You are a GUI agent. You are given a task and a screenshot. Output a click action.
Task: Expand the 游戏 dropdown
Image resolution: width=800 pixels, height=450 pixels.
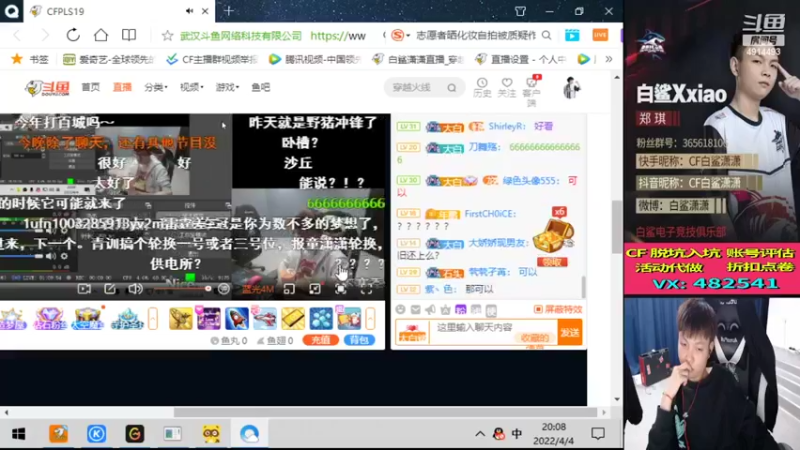(228, 87)
